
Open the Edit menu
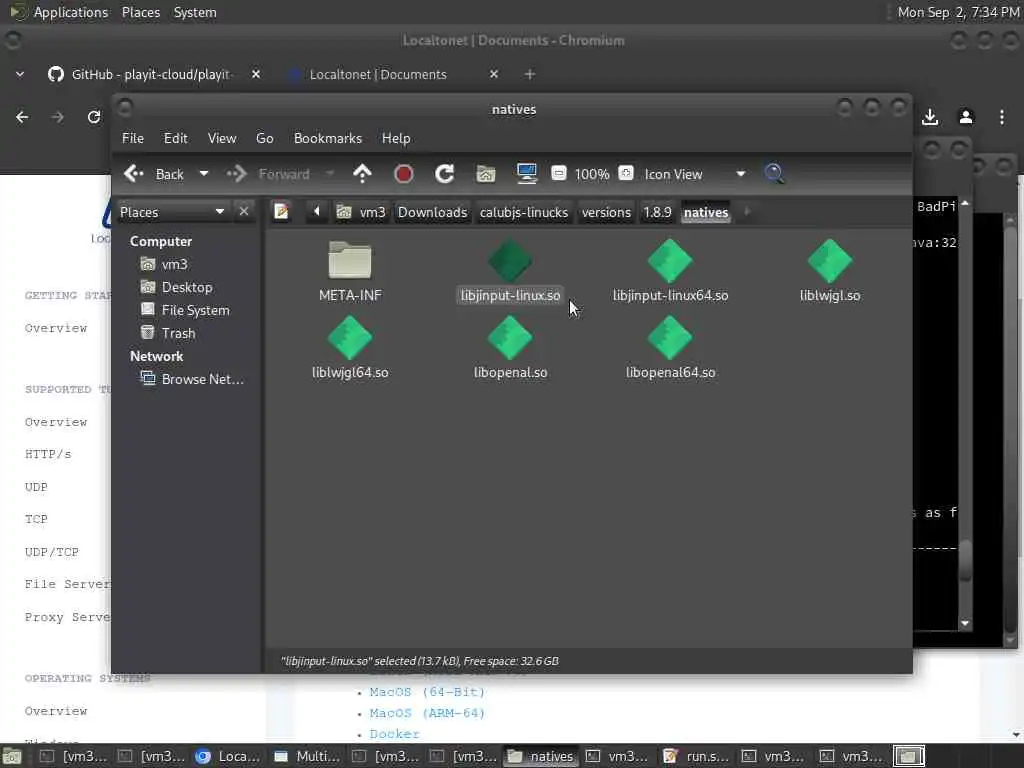coord(175,138)
